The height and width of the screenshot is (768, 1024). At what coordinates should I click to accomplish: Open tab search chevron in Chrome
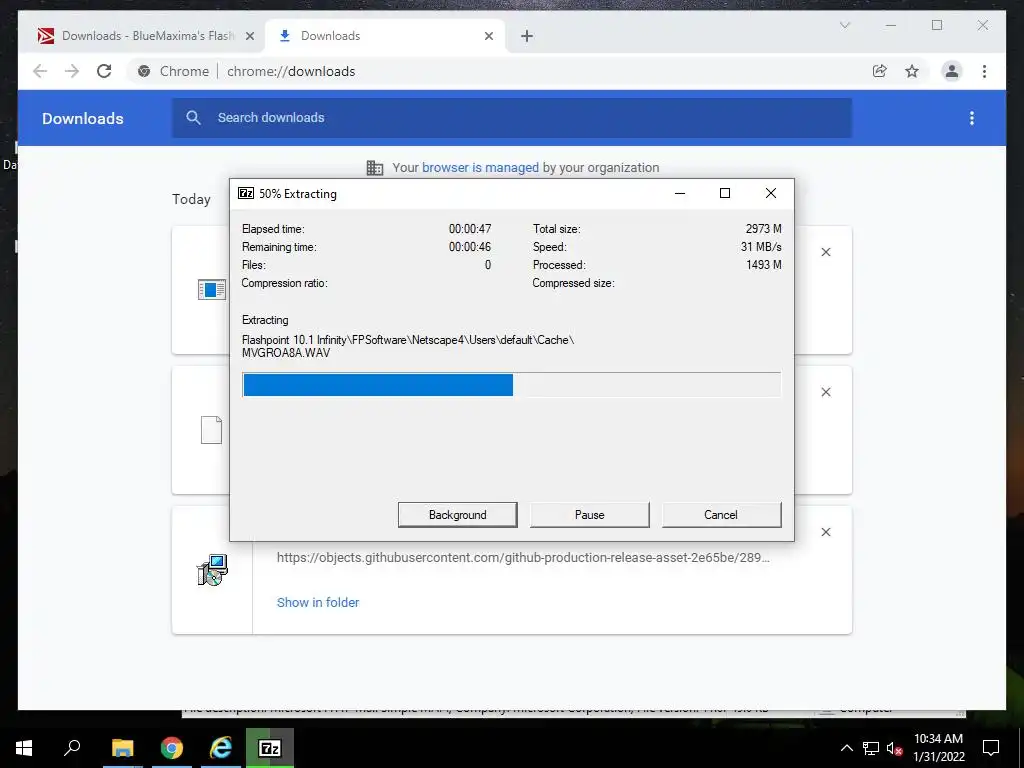[844, 25]
